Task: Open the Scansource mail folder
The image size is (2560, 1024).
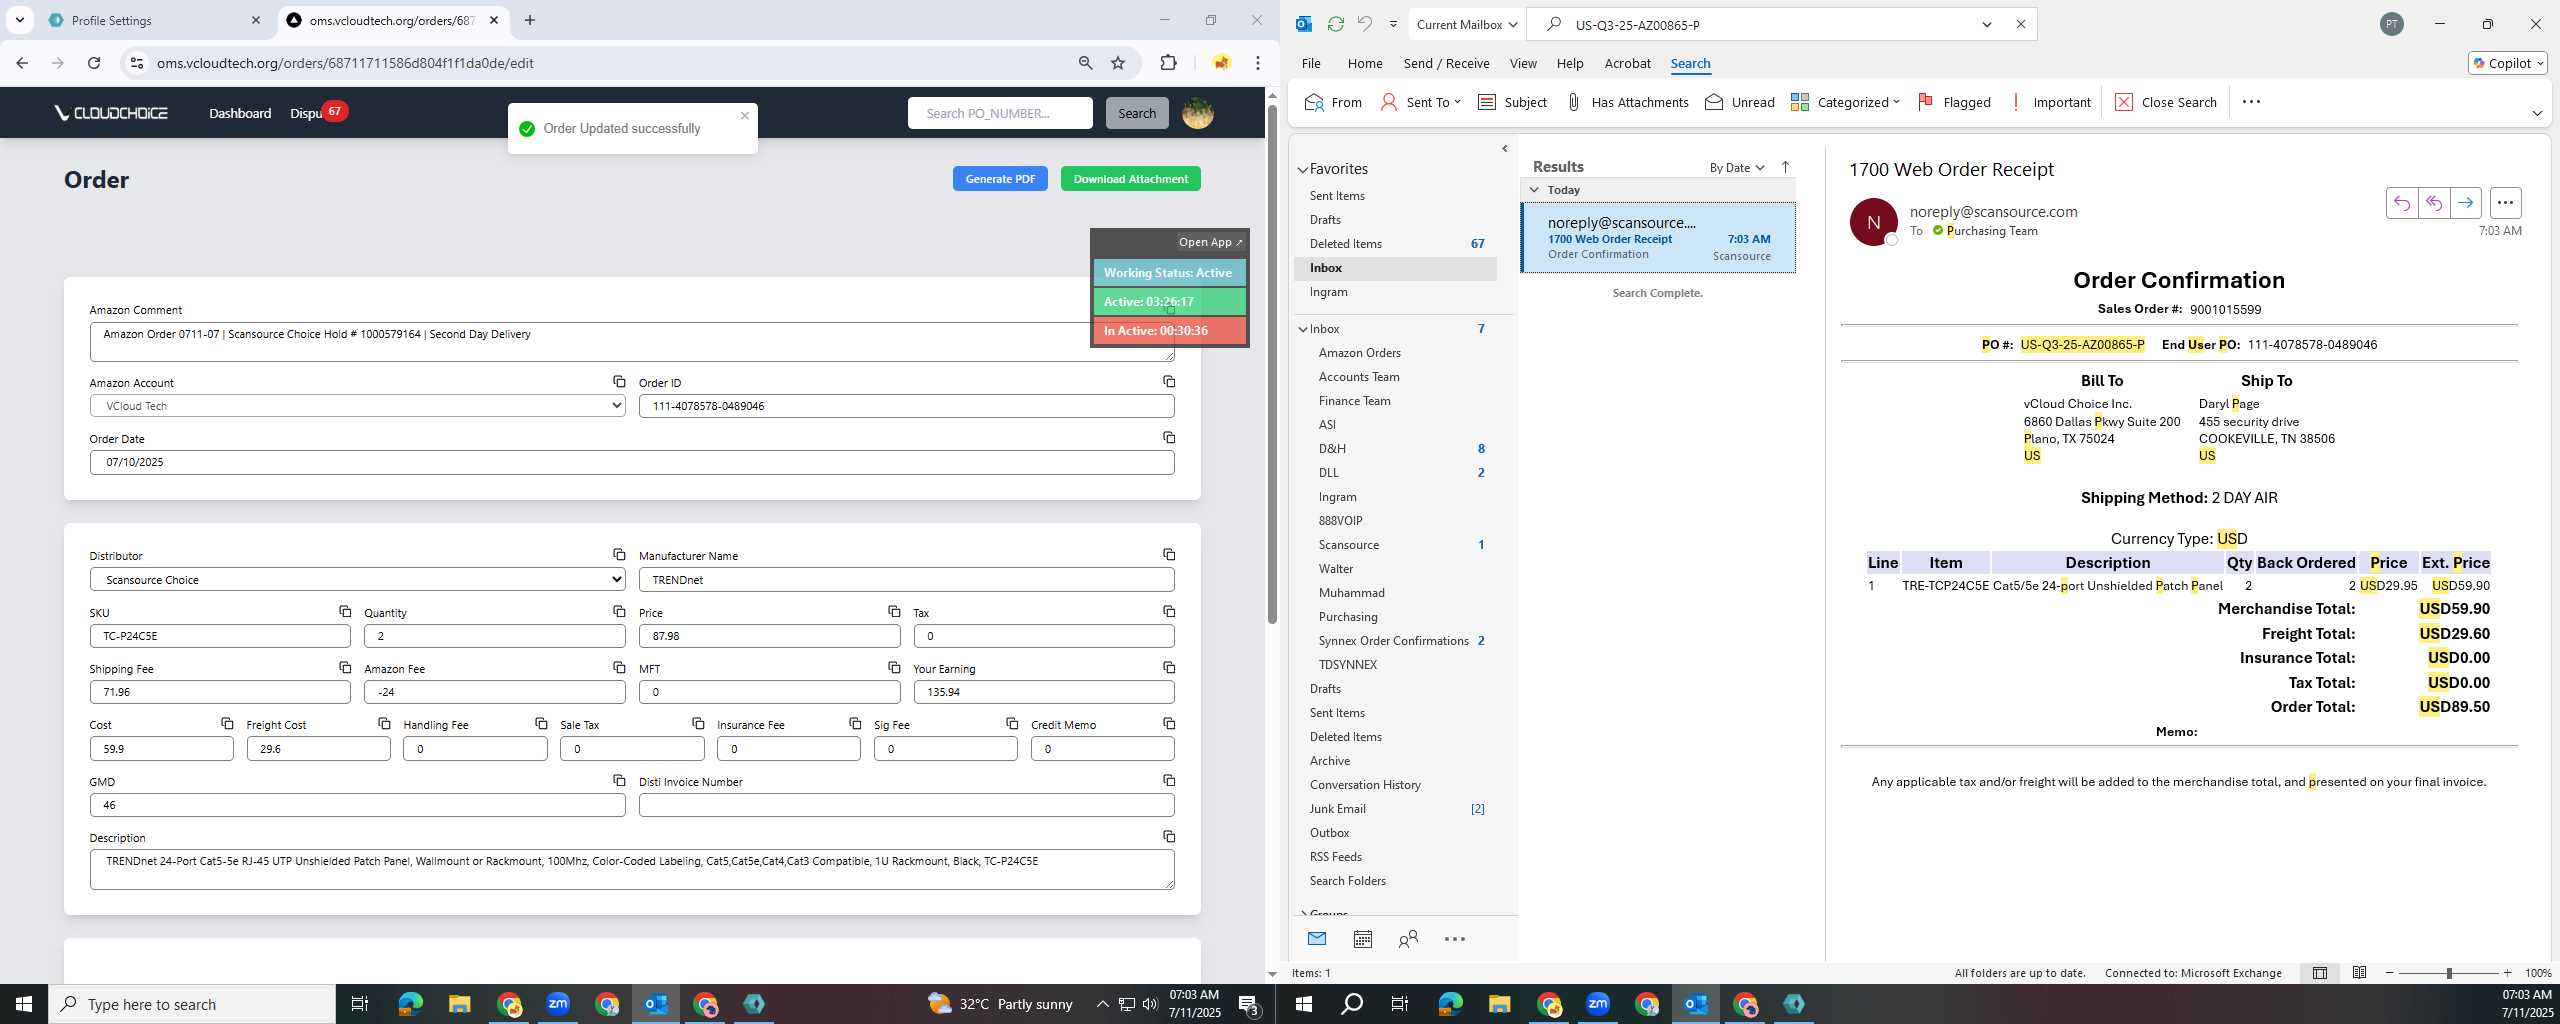Action: (x=1348, y=545)
